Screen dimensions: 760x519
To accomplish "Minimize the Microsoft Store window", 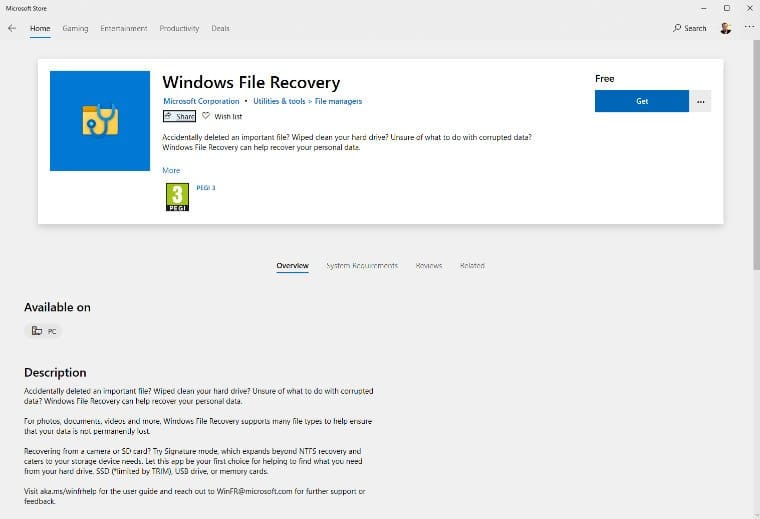I will (704, 8).
